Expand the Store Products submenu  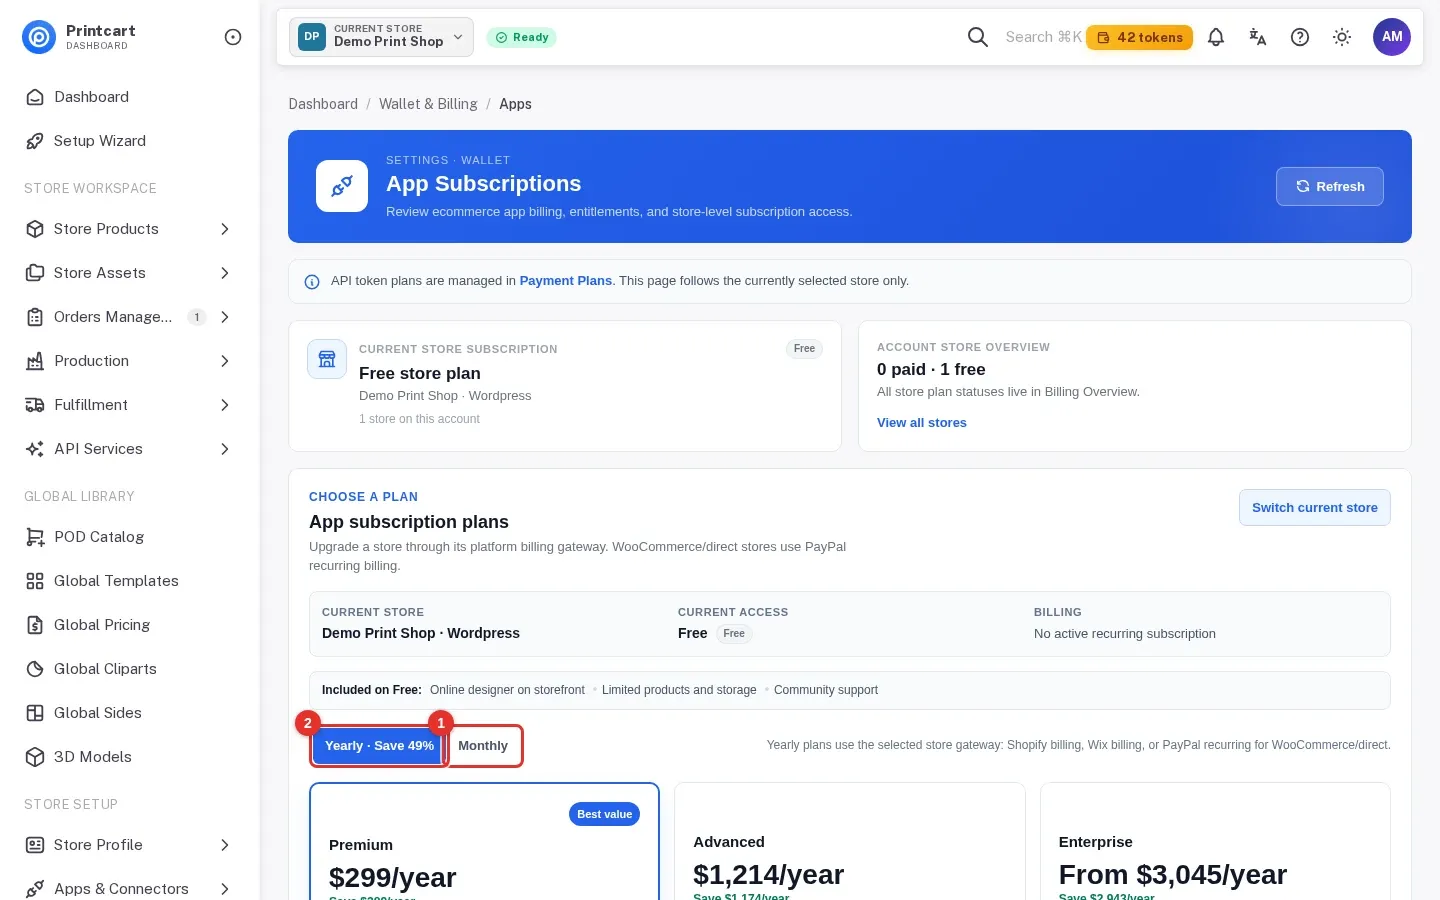[x=225, y=229]
